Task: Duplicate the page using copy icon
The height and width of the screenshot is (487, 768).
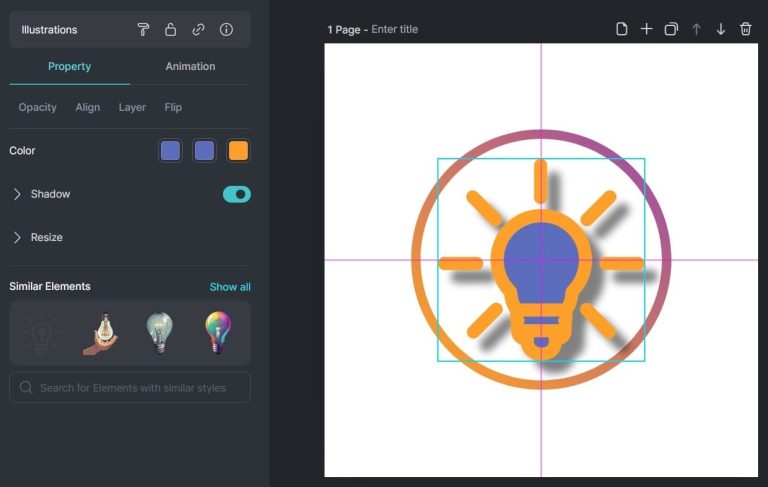Action: pyautogui.click(x=671, y=29)
